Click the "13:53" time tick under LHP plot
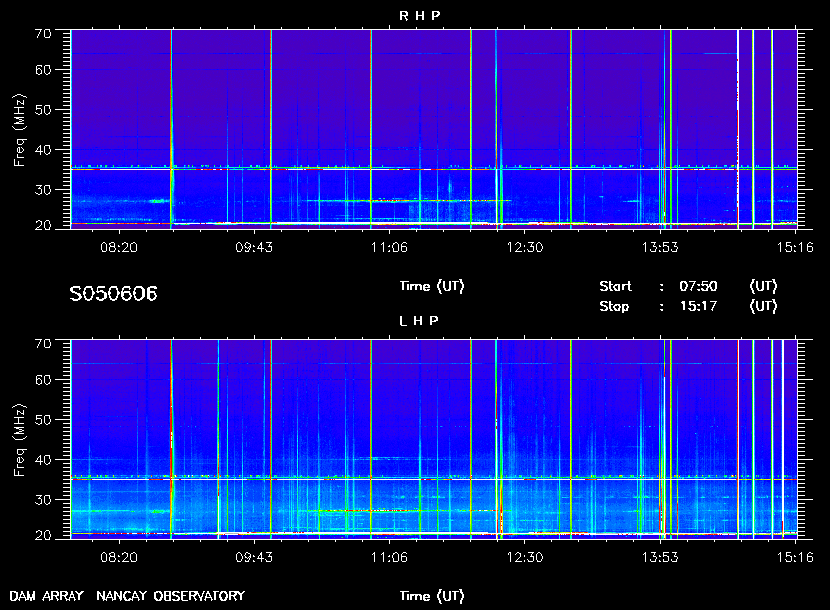Image resolution: width=830 pixels, height=610 pixels. (660, 558)
